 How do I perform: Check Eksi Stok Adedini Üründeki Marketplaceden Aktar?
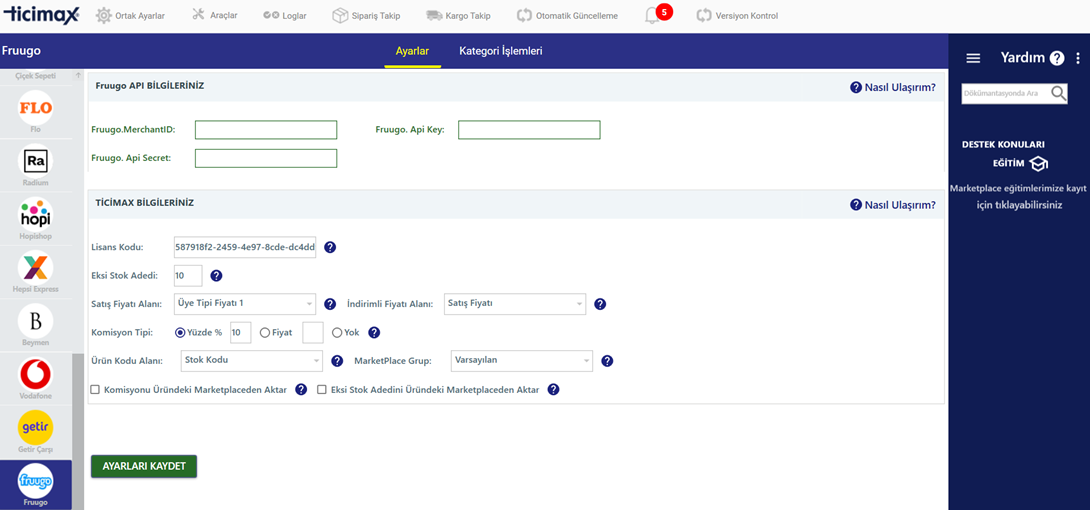[322, 390]
